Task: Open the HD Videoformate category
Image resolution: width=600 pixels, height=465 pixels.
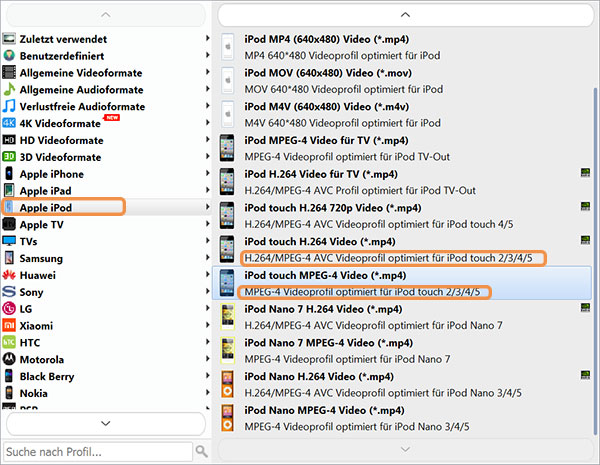Action: click(x=106, y=140)
